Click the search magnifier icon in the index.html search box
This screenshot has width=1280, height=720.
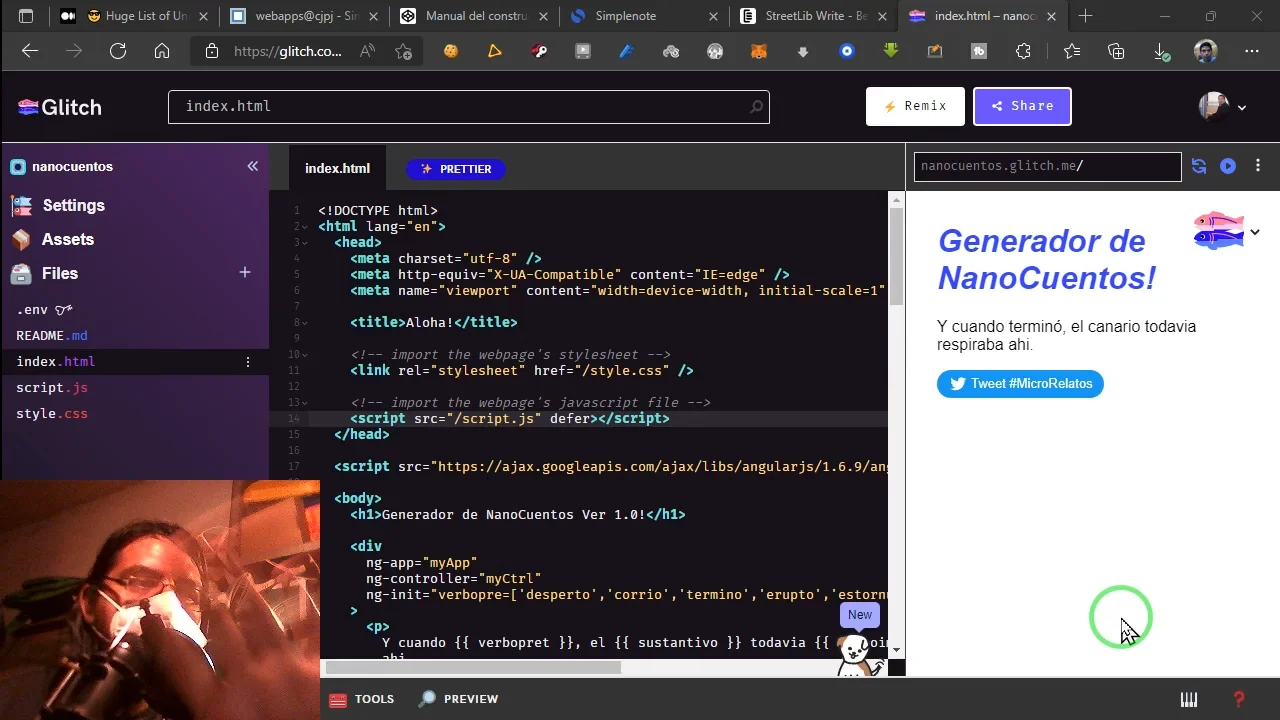[x=756, y=107]
